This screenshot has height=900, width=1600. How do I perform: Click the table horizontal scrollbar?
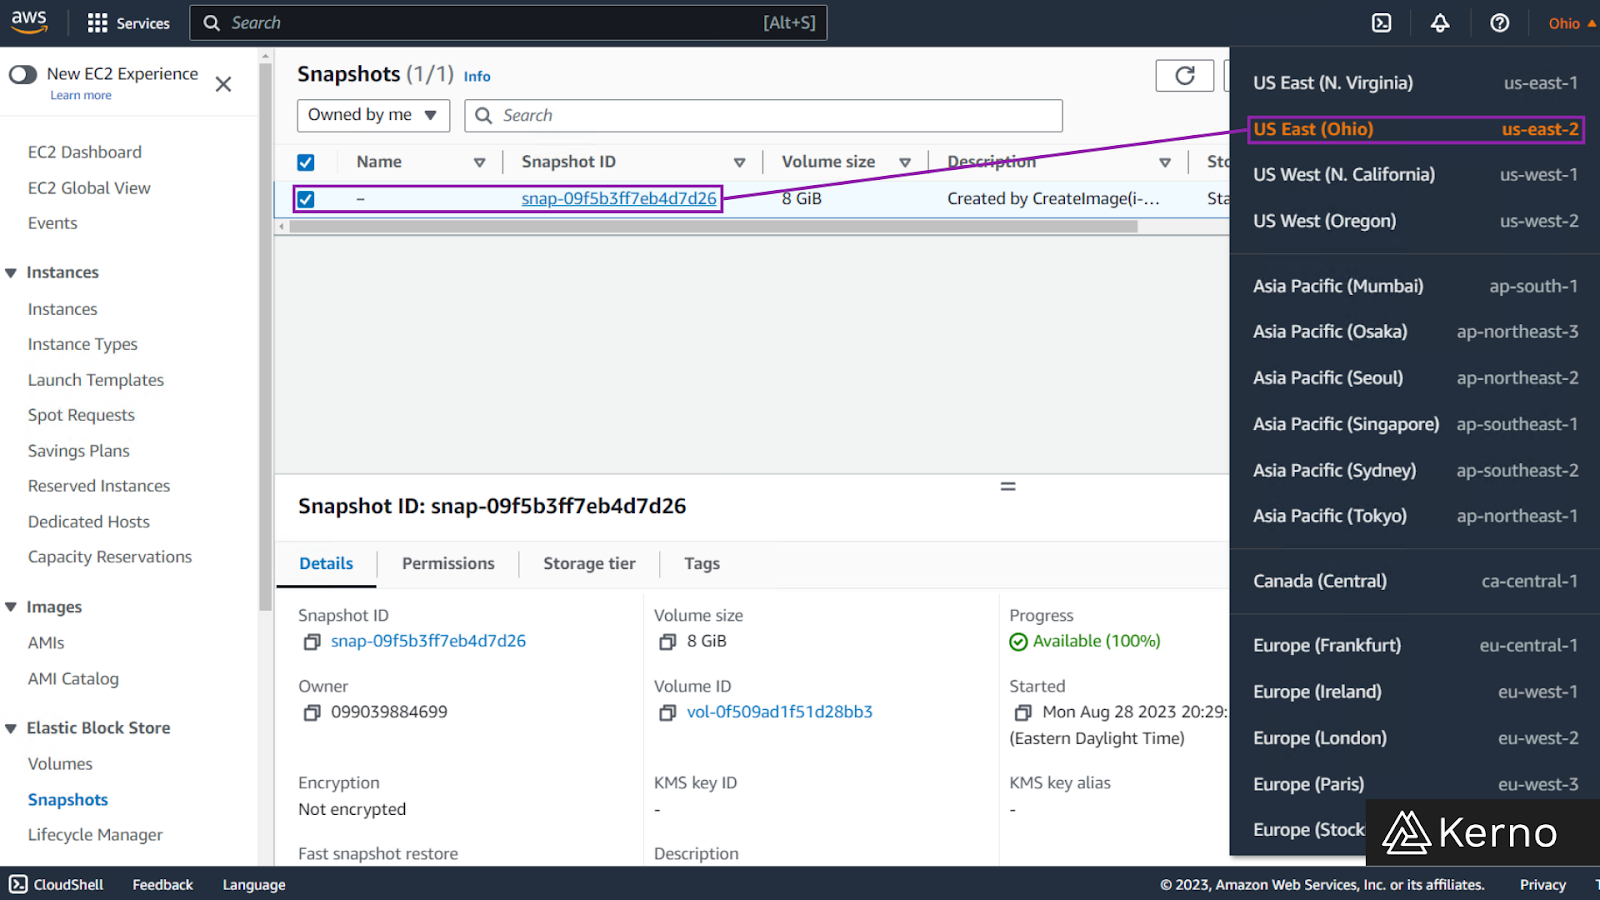713,227
